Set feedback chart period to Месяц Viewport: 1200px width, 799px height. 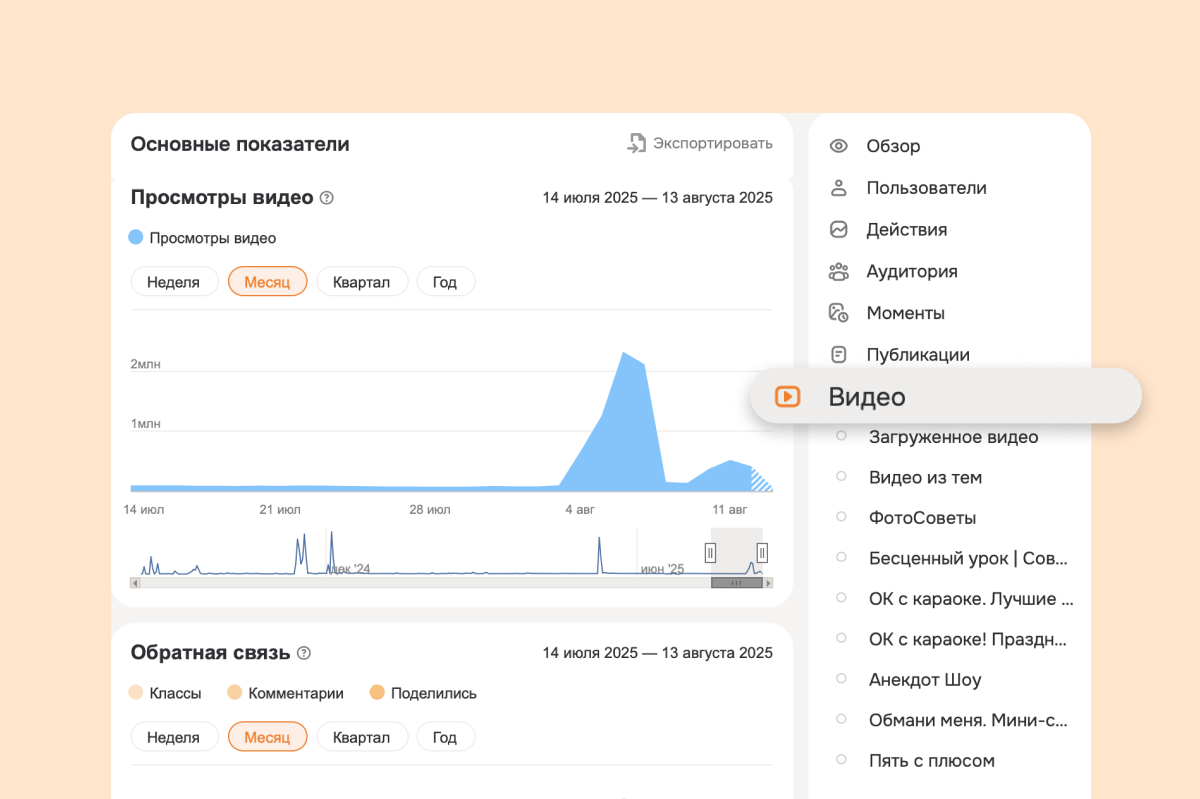point(267,737)
